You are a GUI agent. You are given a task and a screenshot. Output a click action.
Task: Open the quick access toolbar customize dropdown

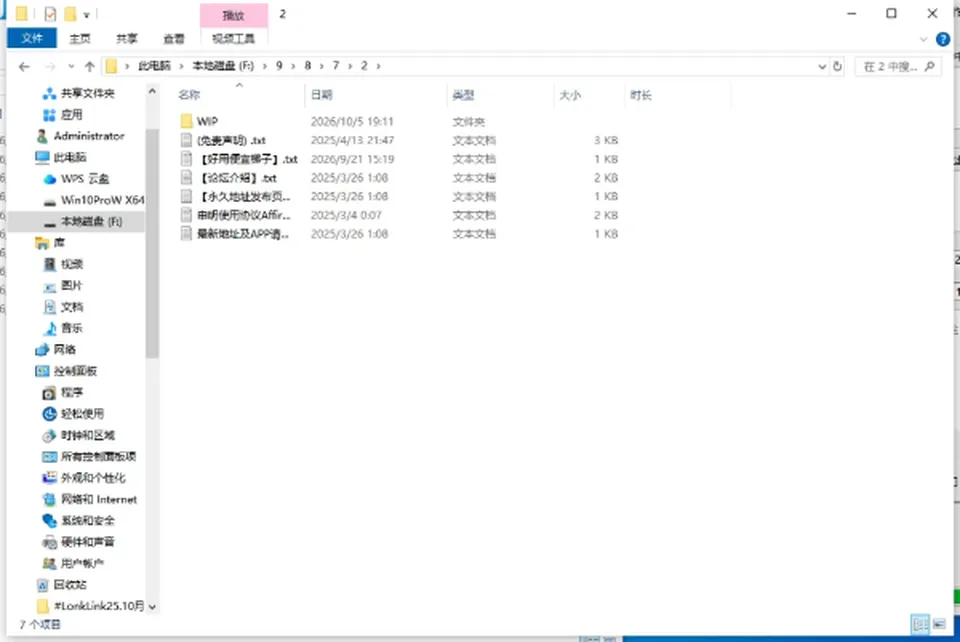point(86,15)
